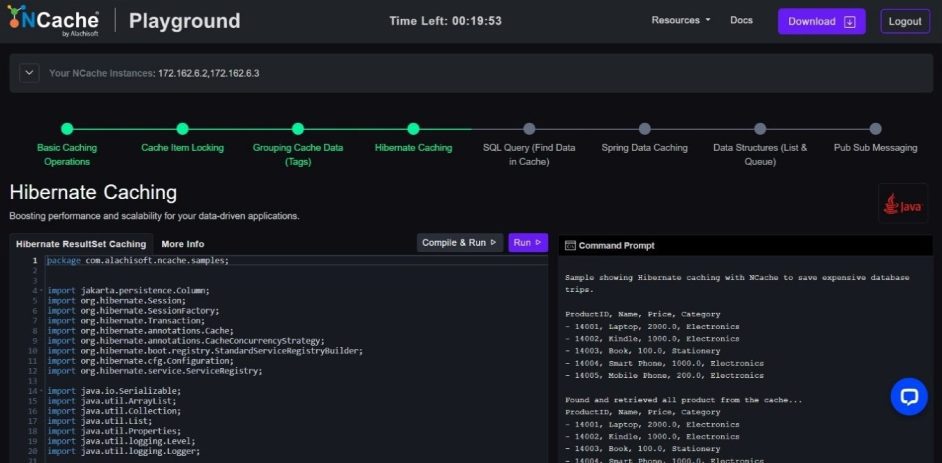Viewport: 942px width, 463px height.
Task: Click the NCache instance IP addresses text
Action: pyautogui.click(x=208, y=73)
